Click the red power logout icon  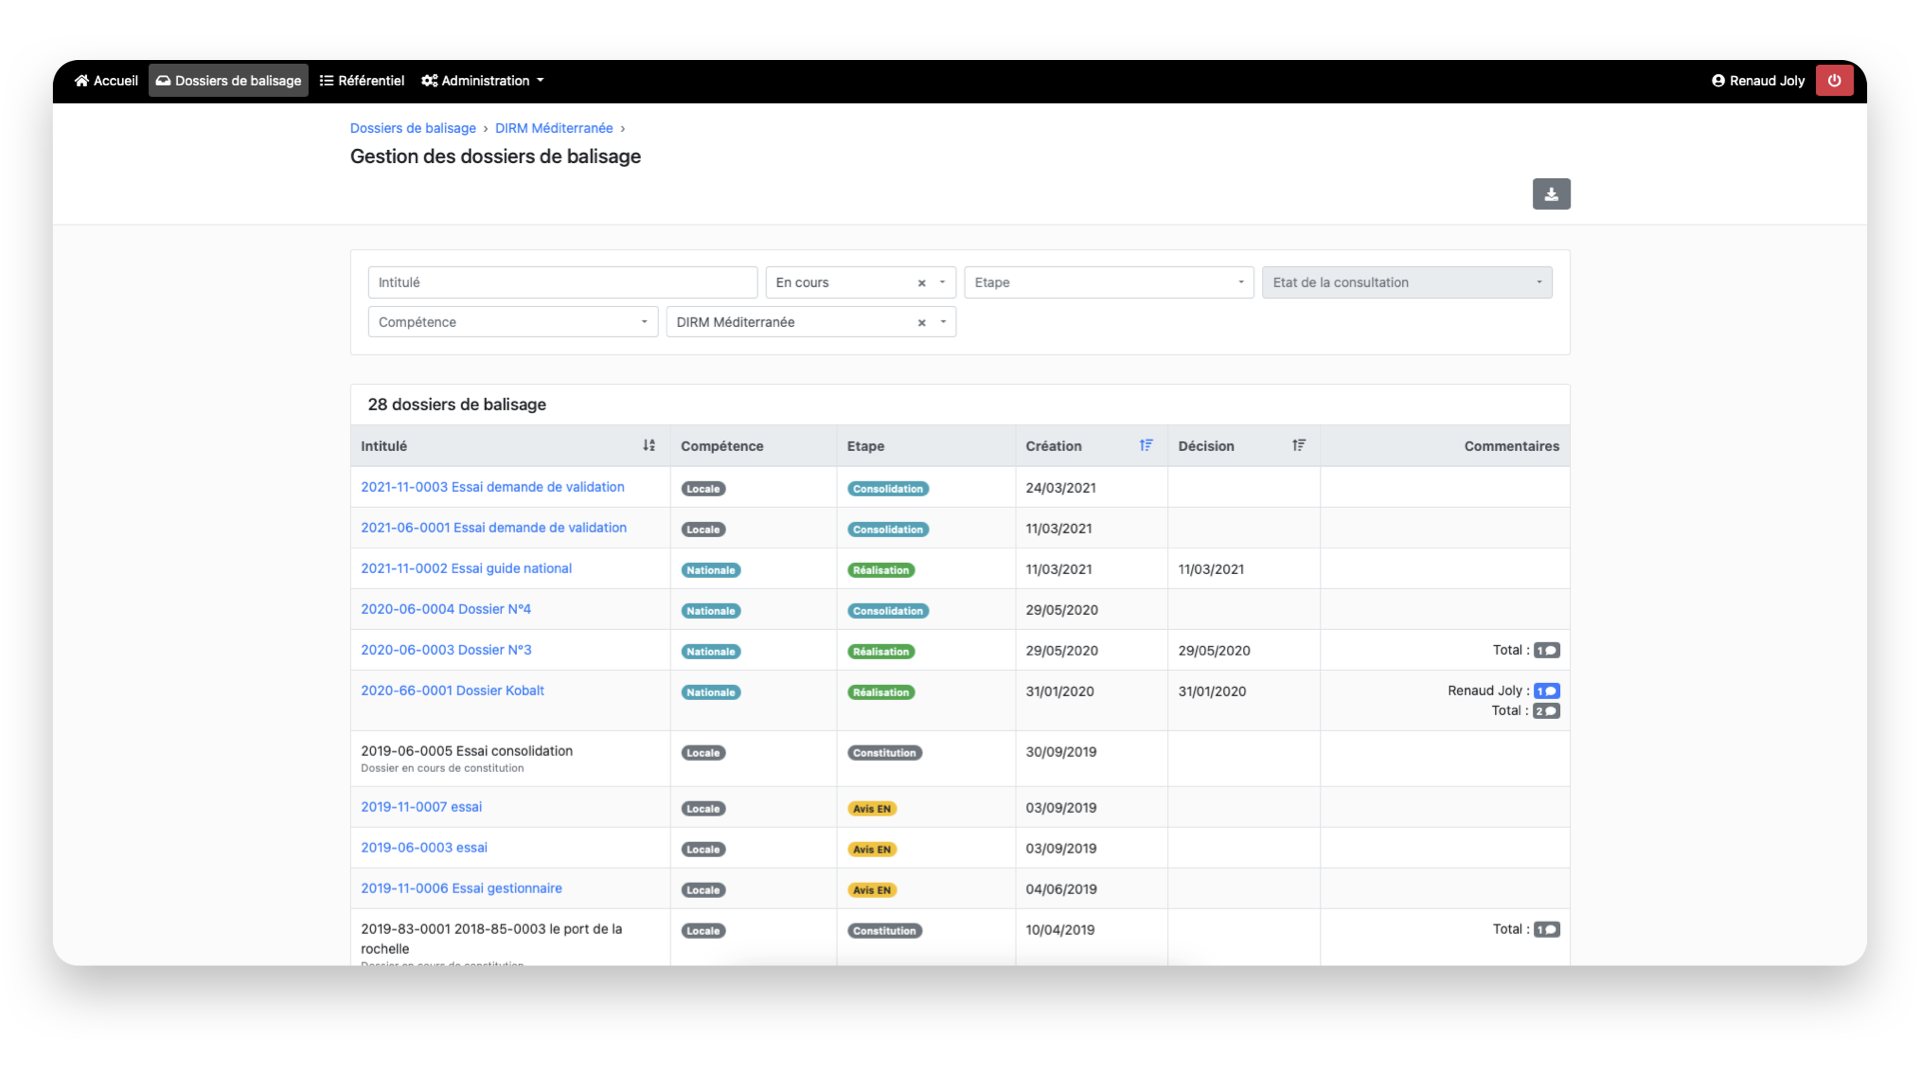(1834, 81)
